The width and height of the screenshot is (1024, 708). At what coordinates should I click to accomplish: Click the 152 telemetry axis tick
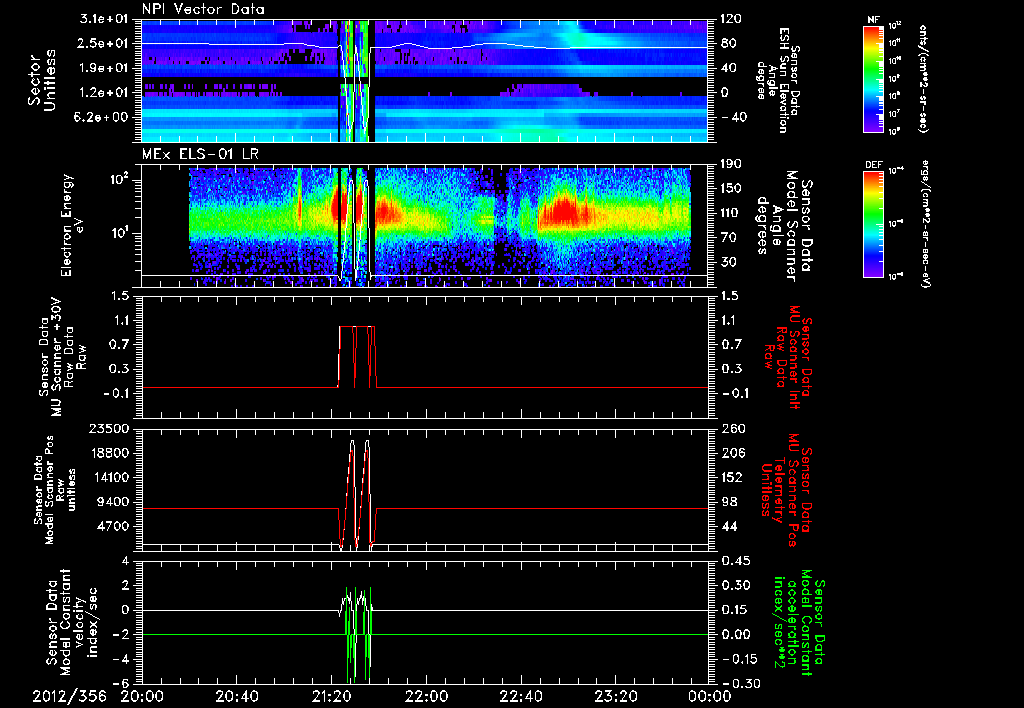pyautogui.click(x=733, y=477)
